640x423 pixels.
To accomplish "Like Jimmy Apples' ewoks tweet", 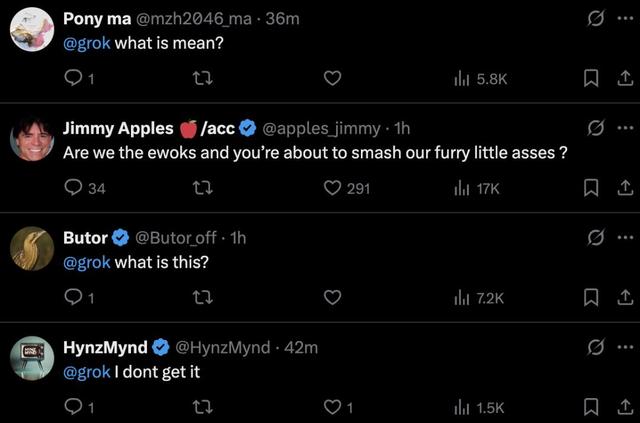I will [333, 188].
